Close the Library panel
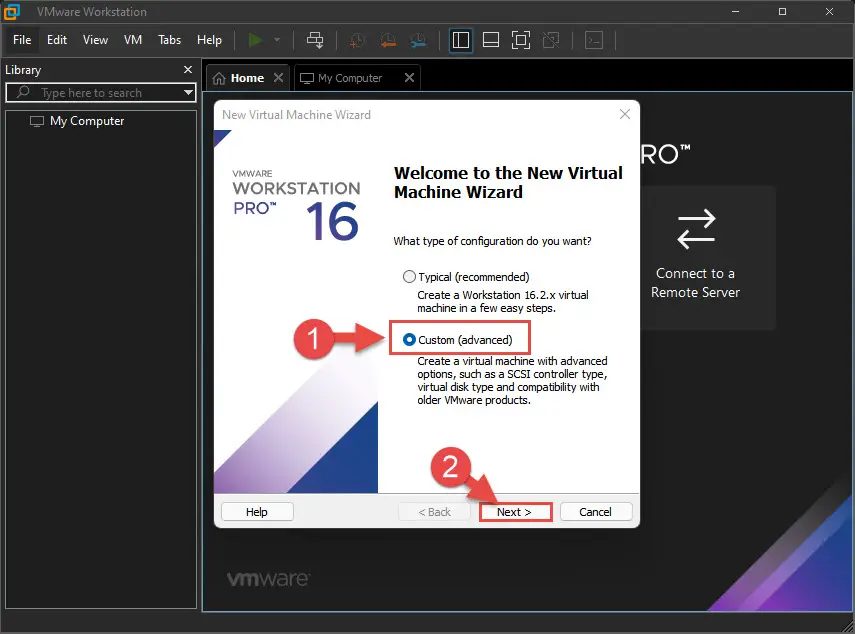855x634 pixels. [188, 69]
